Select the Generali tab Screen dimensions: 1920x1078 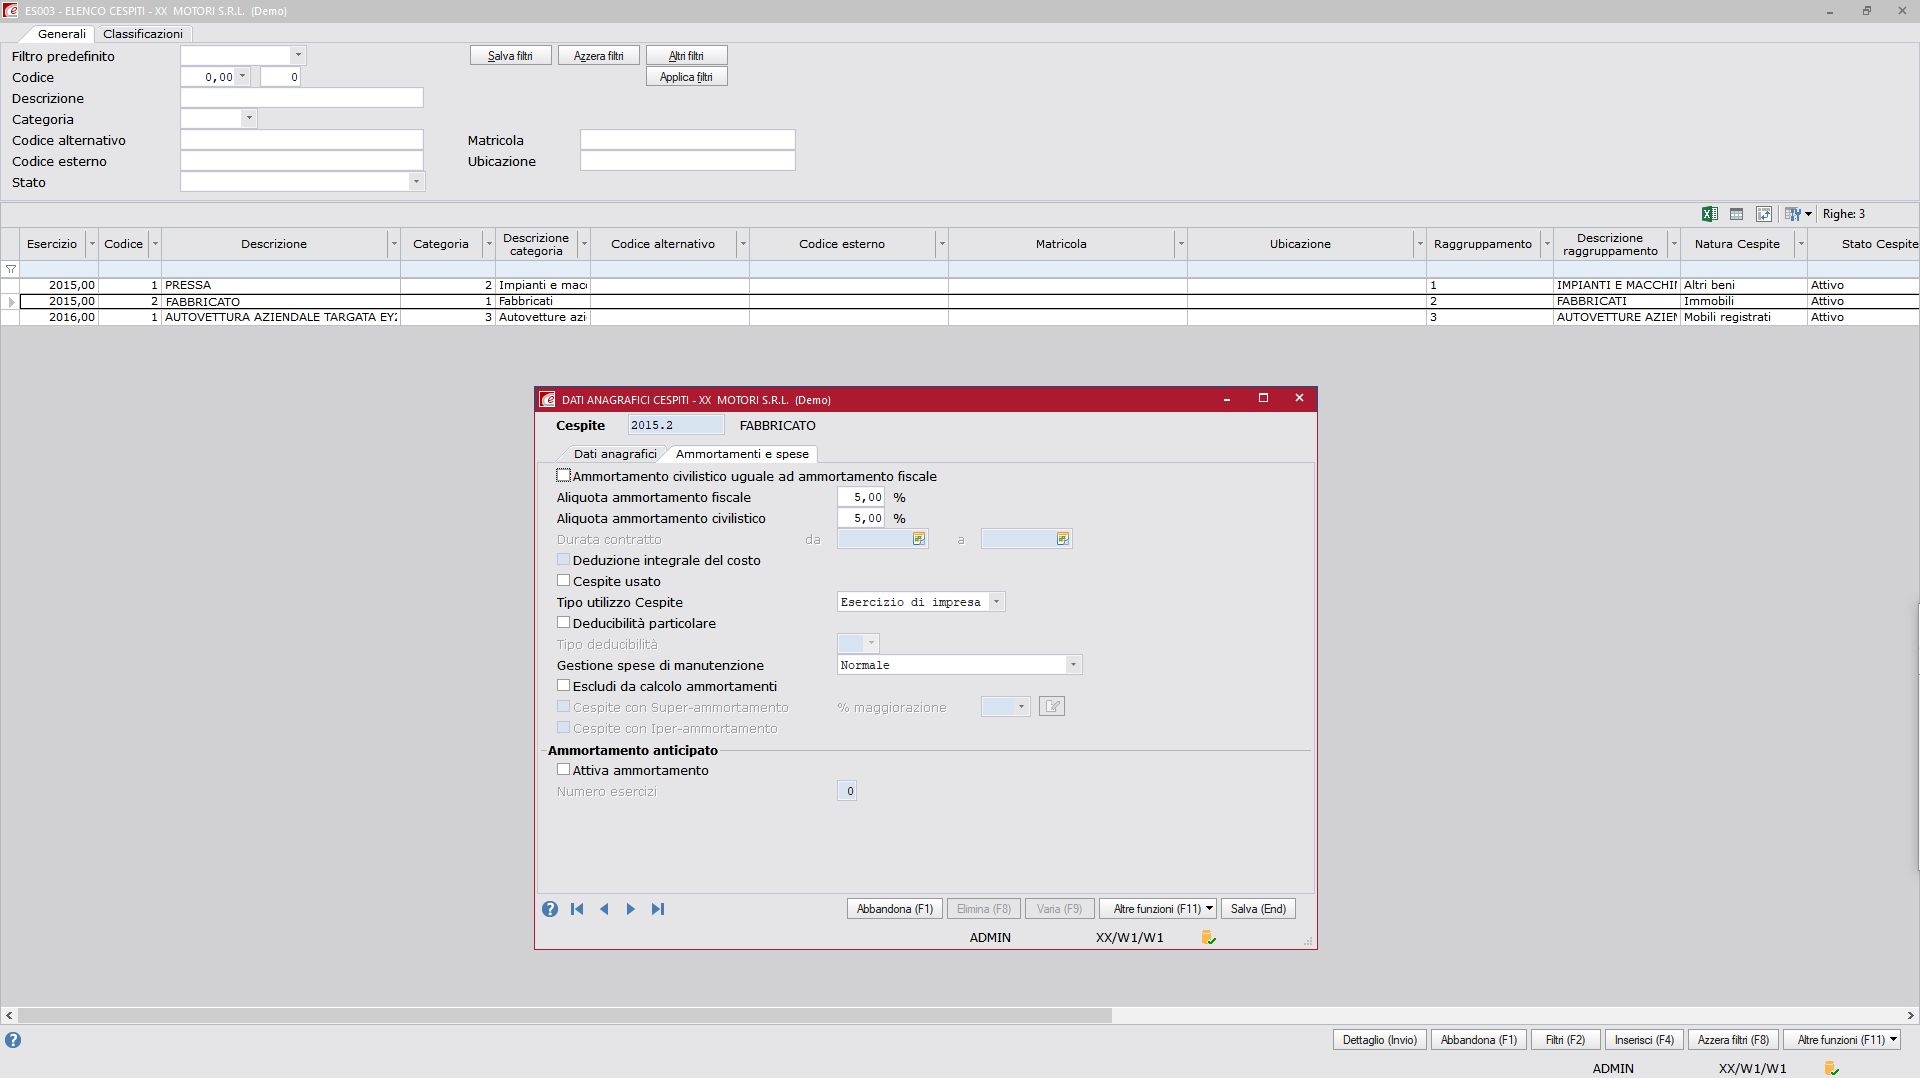[x=62, y=34]
